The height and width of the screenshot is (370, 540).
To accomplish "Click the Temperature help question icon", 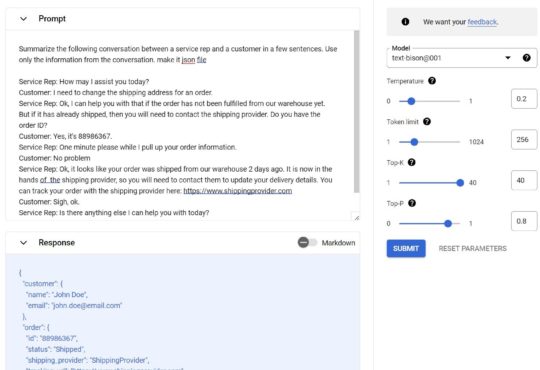I will (432, 81).
